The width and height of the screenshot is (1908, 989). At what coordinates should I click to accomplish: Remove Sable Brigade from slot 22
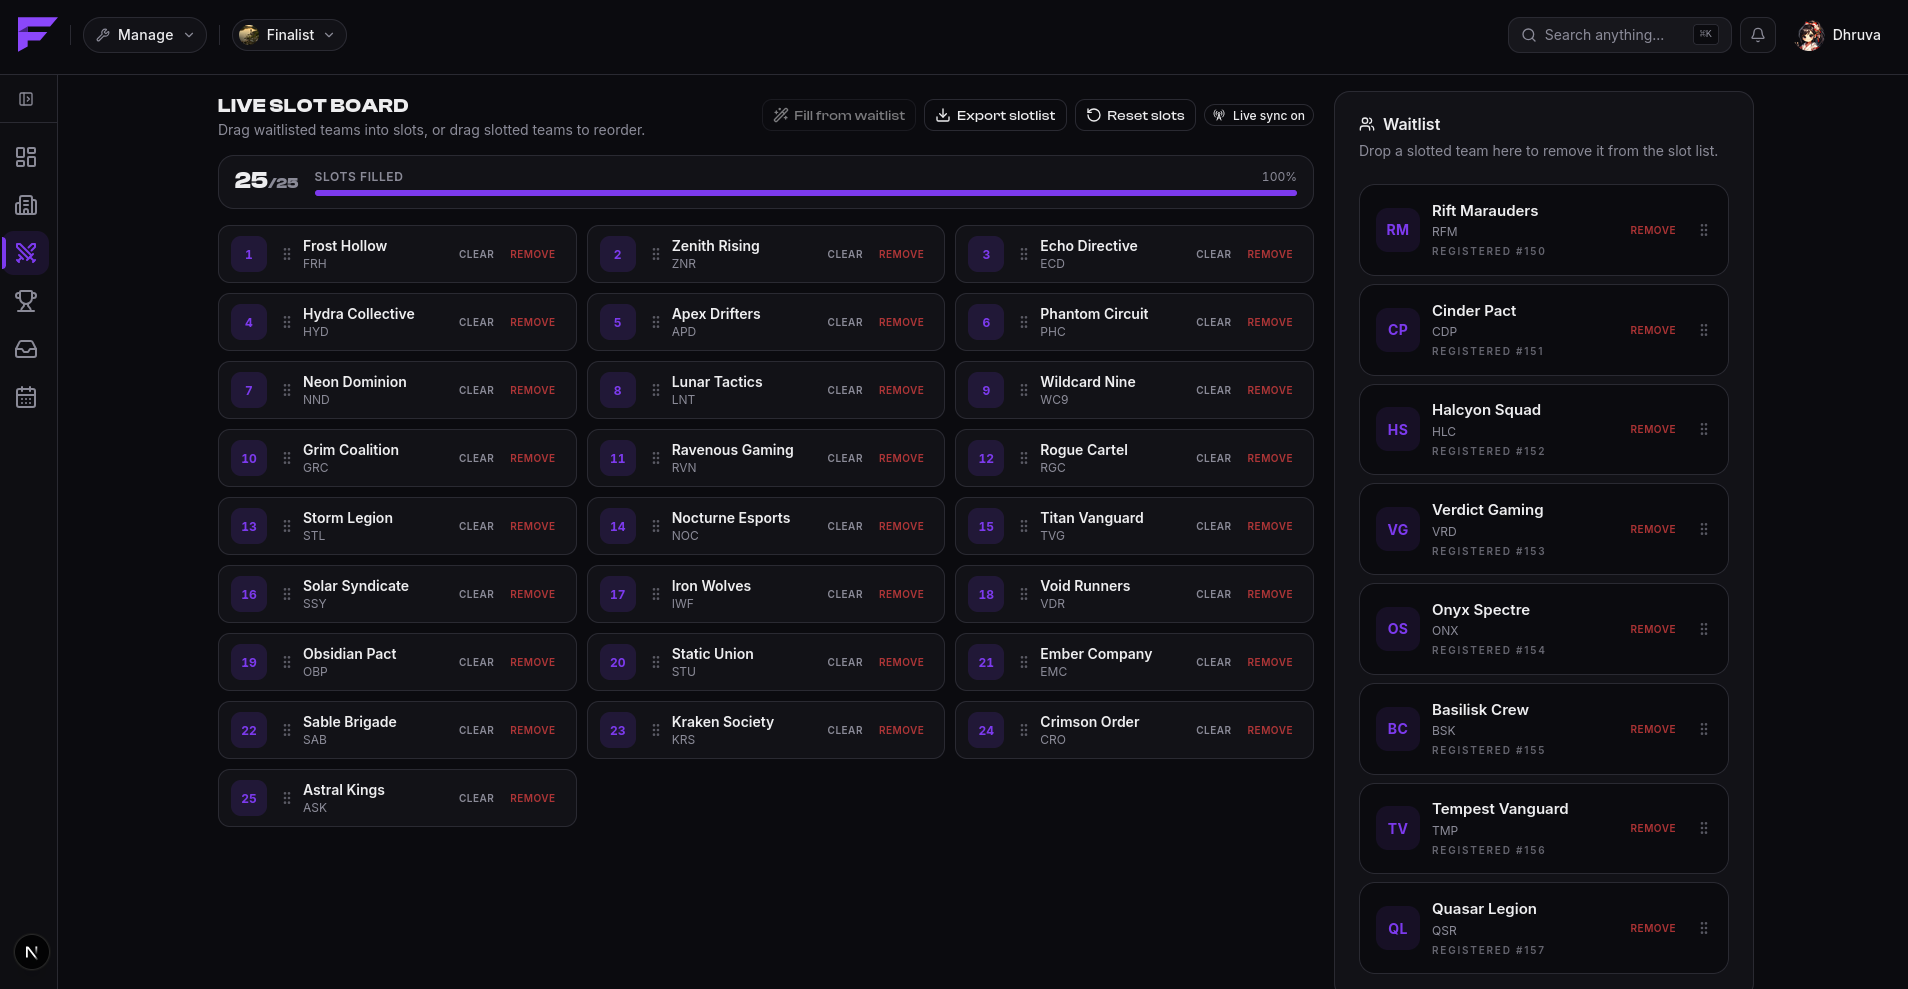pyautogui.click(x=532, y=730)
